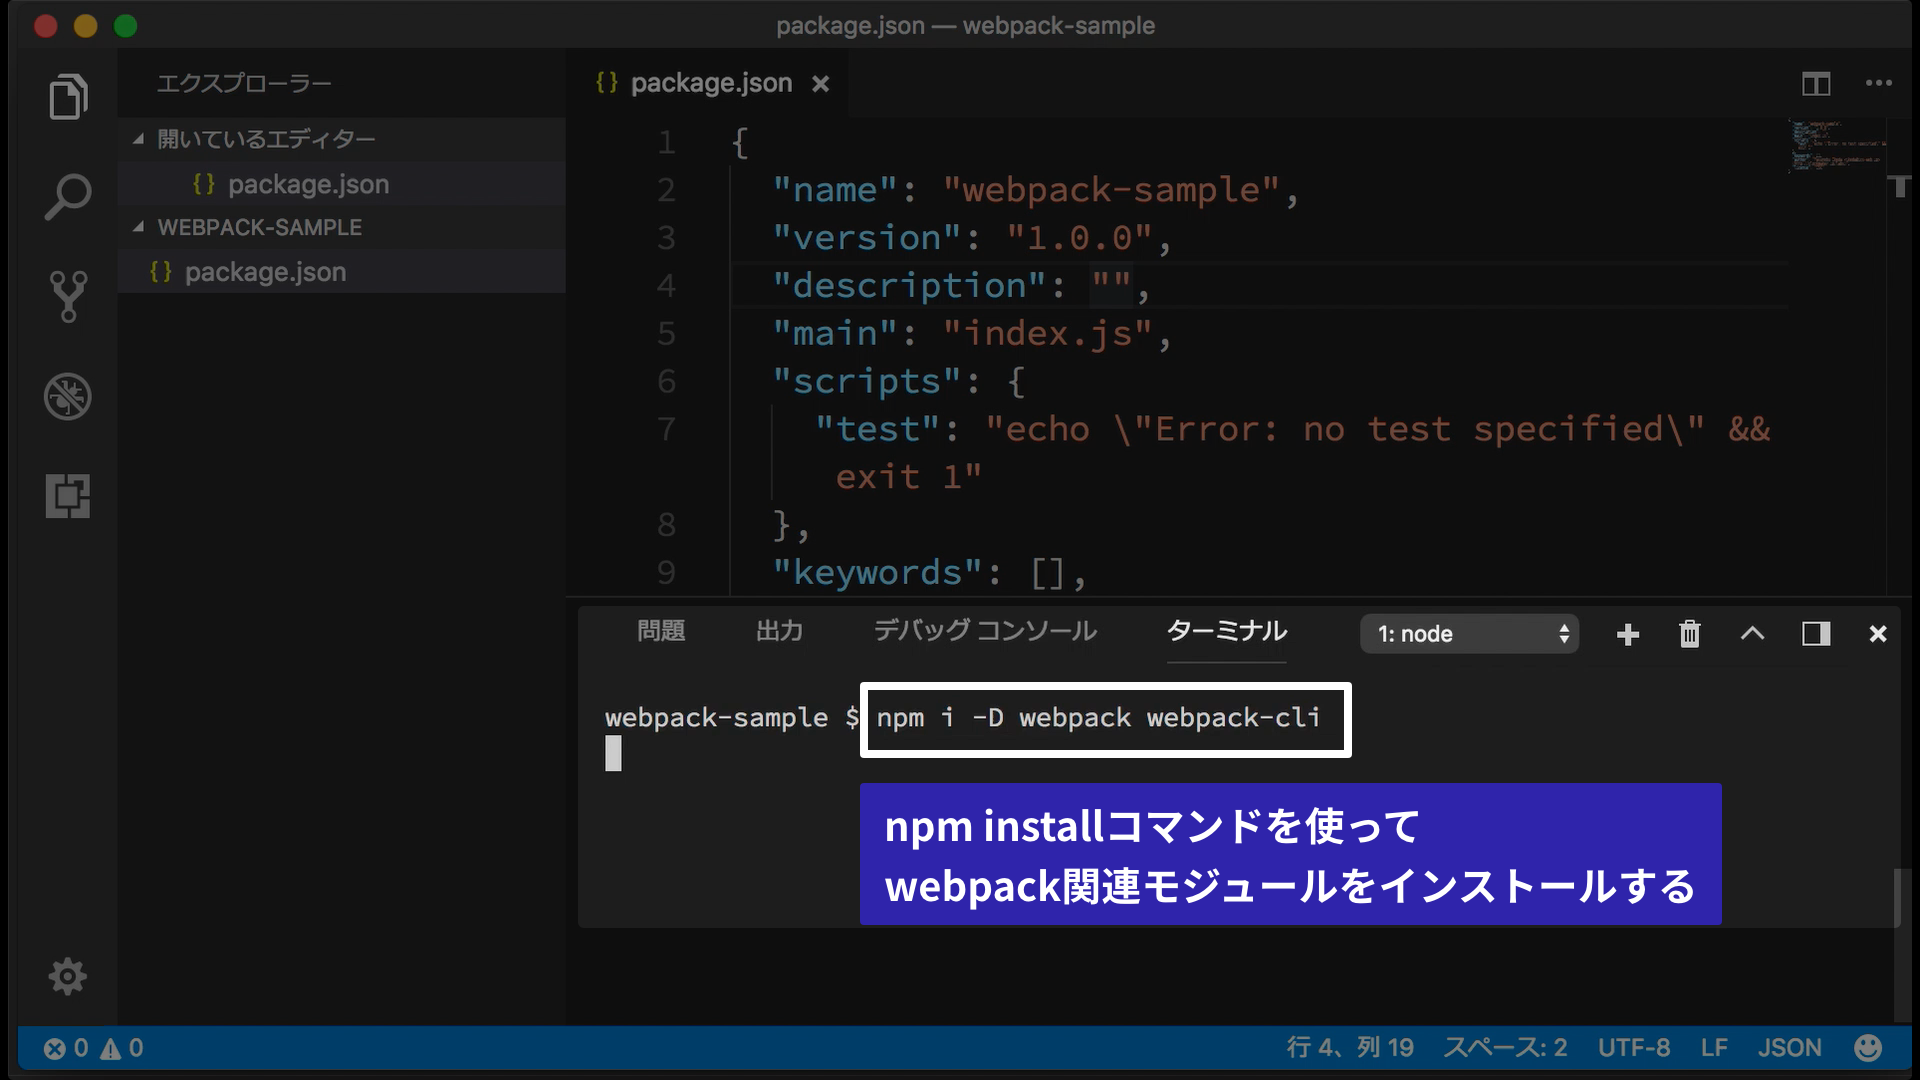The height and width of the screenshot is (1080, 1920).
Task: Click the editor vertical scrollbar thumb
Action: click(1900, 186)
